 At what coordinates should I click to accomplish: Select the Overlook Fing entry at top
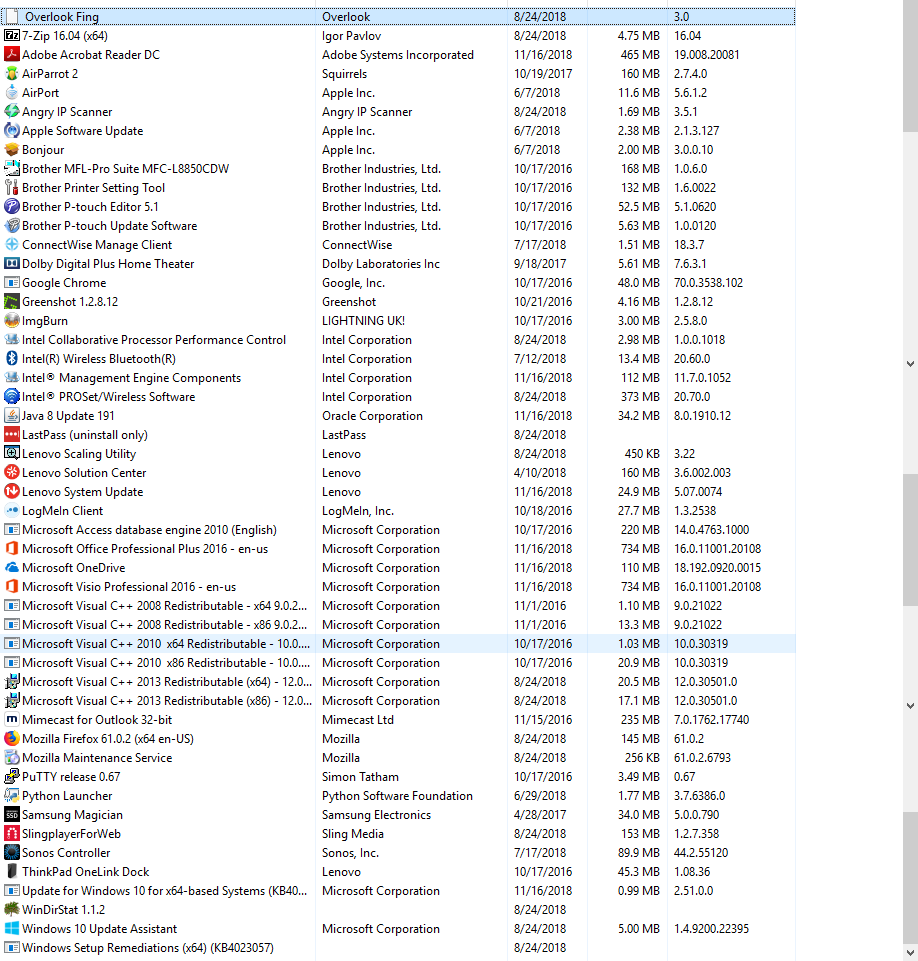tap(62, 17)
